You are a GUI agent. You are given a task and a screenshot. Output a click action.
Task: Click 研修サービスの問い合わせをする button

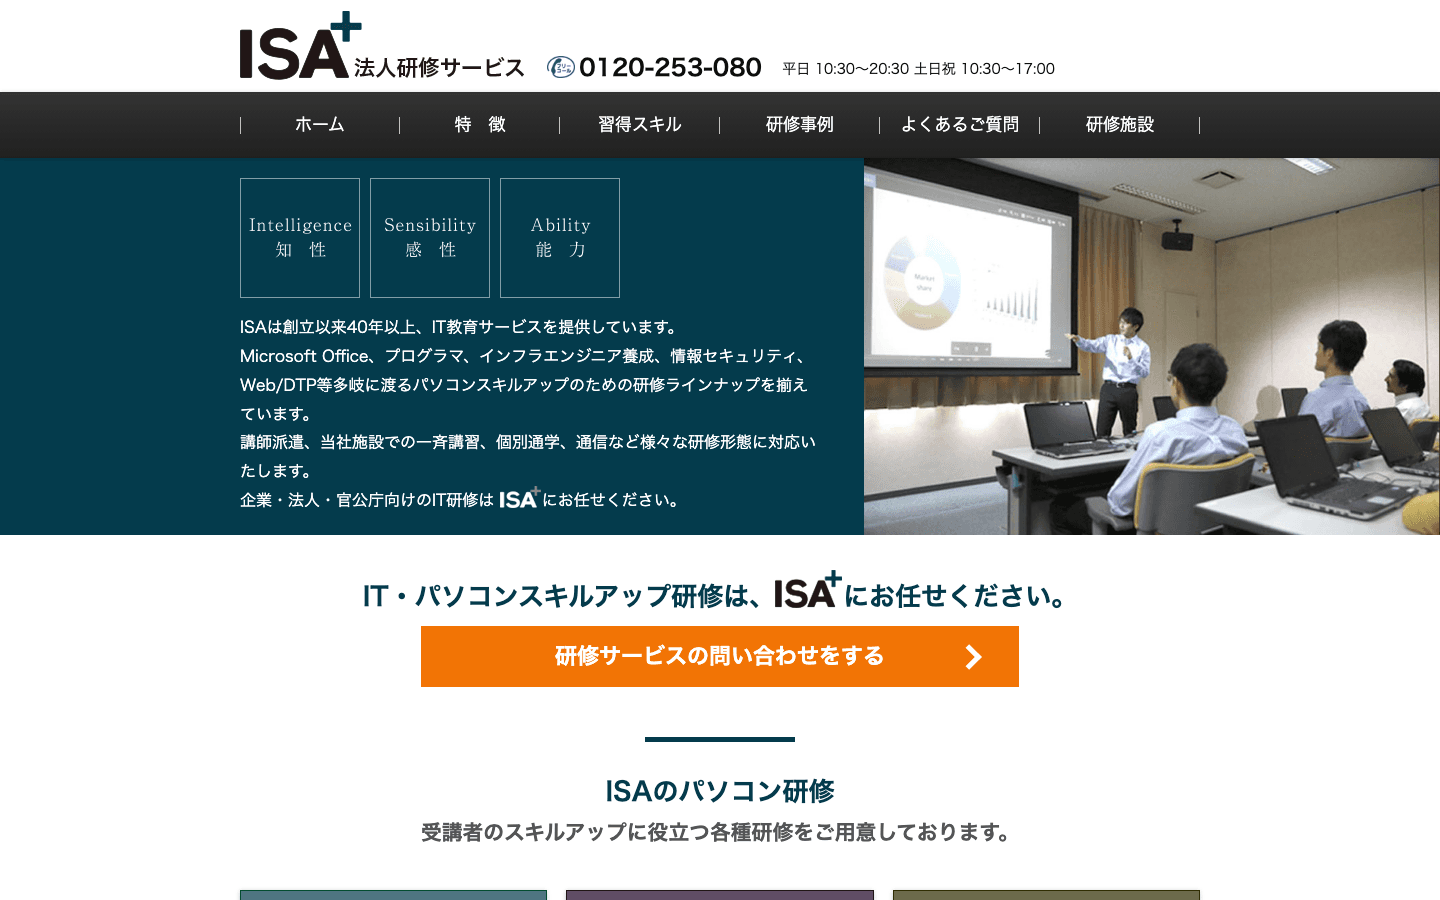[720, 657]
